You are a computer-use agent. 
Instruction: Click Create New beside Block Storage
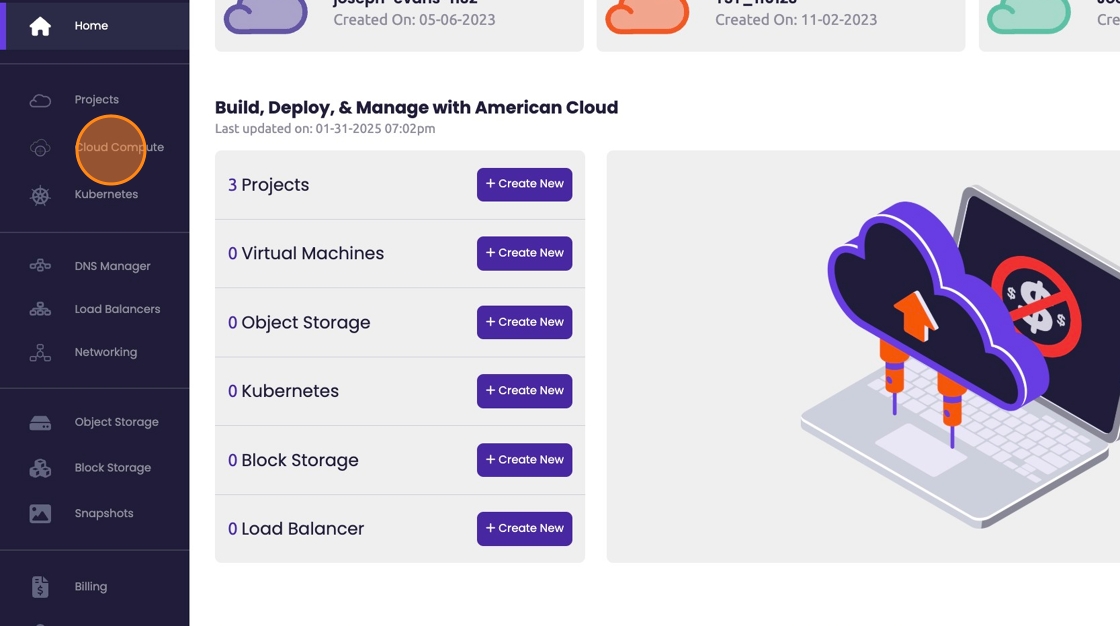(524, 460)
